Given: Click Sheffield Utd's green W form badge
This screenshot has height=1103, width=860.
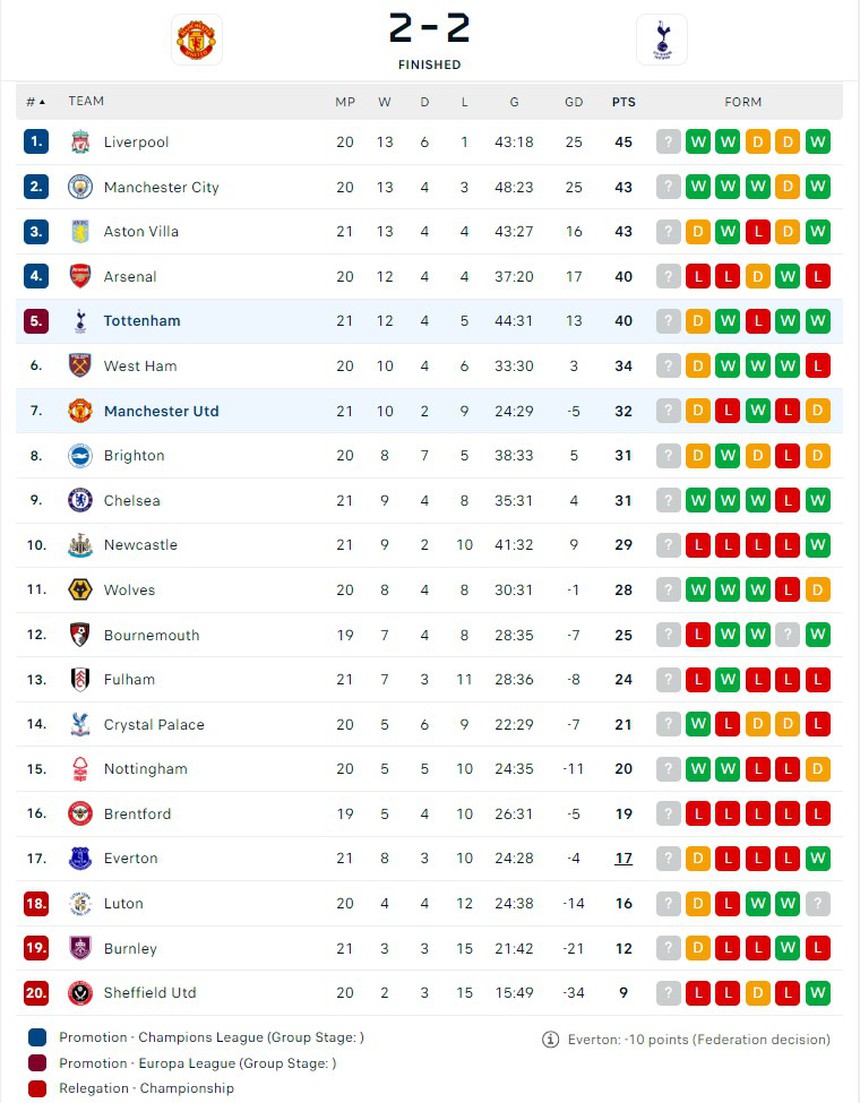Looking at the screenshot, I should 818,993.
